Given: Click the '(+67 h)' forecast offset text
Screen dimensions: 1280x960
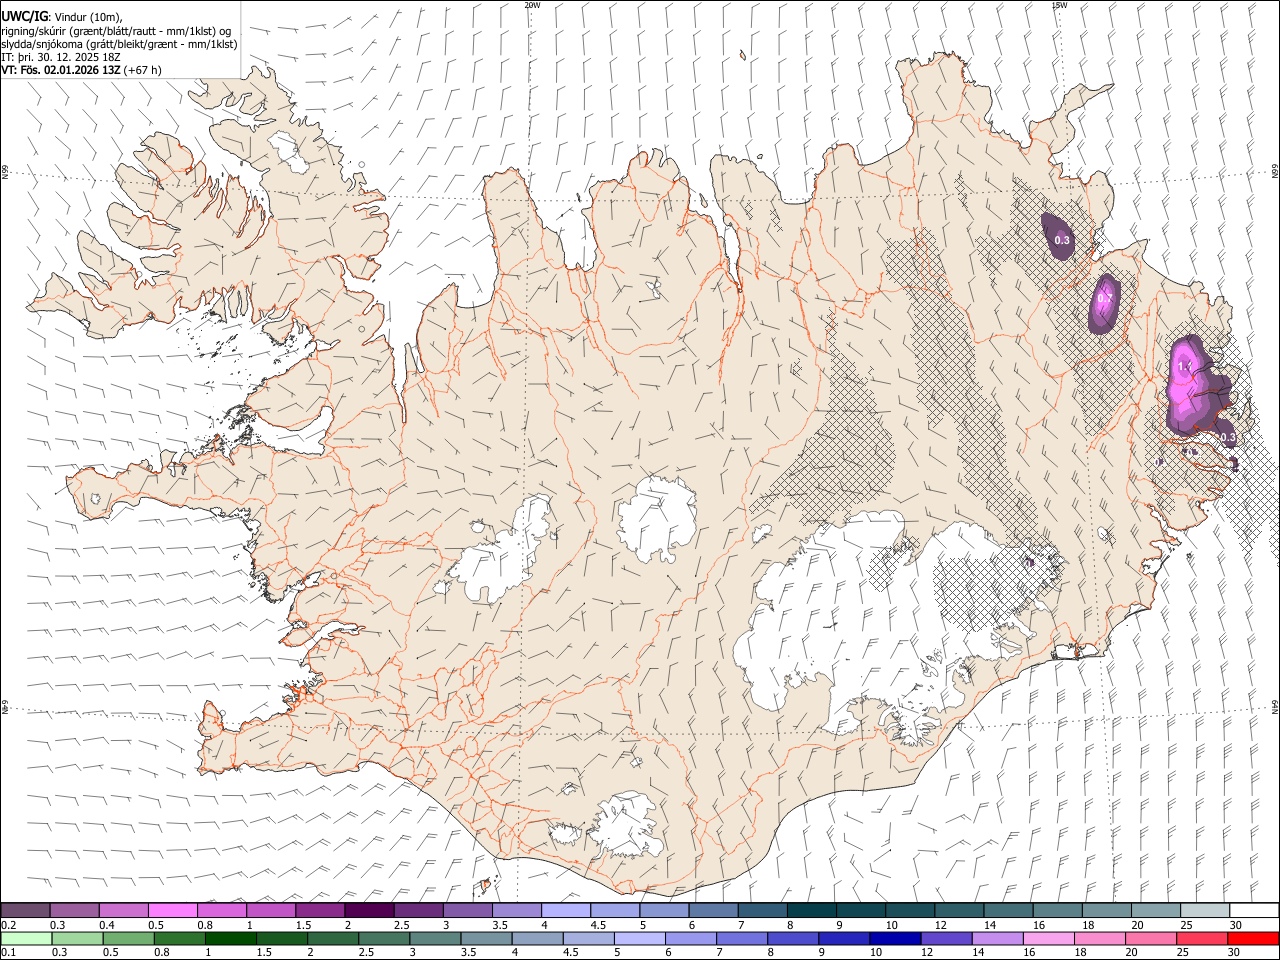Looking at the screenshot, I should pyautogui.click(x=142, y=70).
